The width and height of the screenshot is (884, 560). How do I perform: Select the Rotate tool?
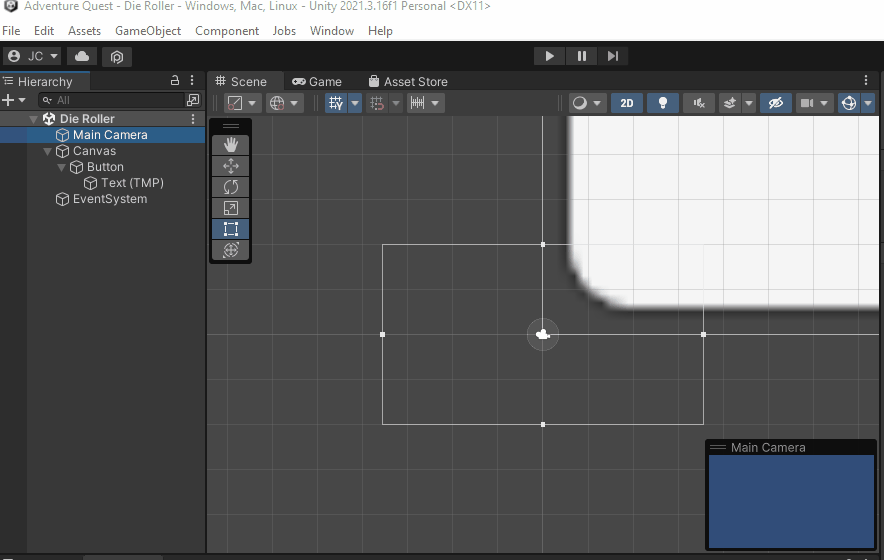pyautogui.click(x=230, y=187)
